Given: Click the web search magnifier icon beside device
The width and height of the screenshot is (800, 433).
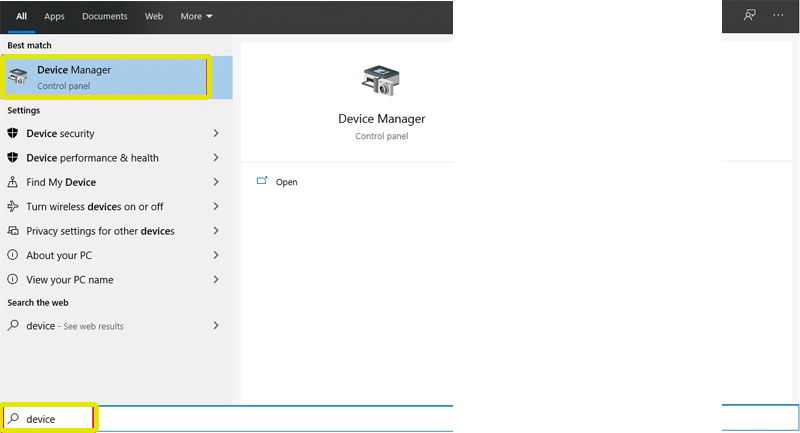Looking at the screenshot, I should coord(13,325).
